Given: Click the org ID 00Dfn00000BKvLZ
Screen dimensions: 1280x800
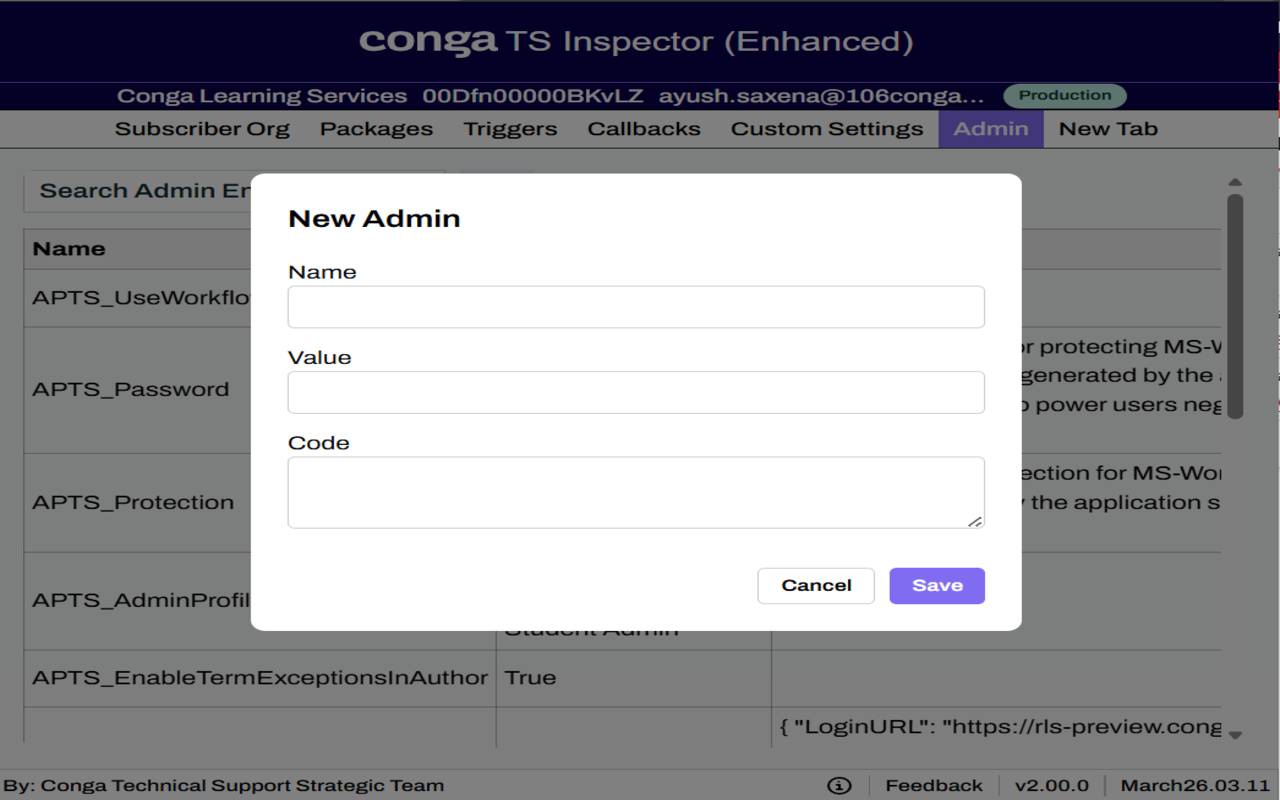Looking at the screenshot, I should click(532, 96).
